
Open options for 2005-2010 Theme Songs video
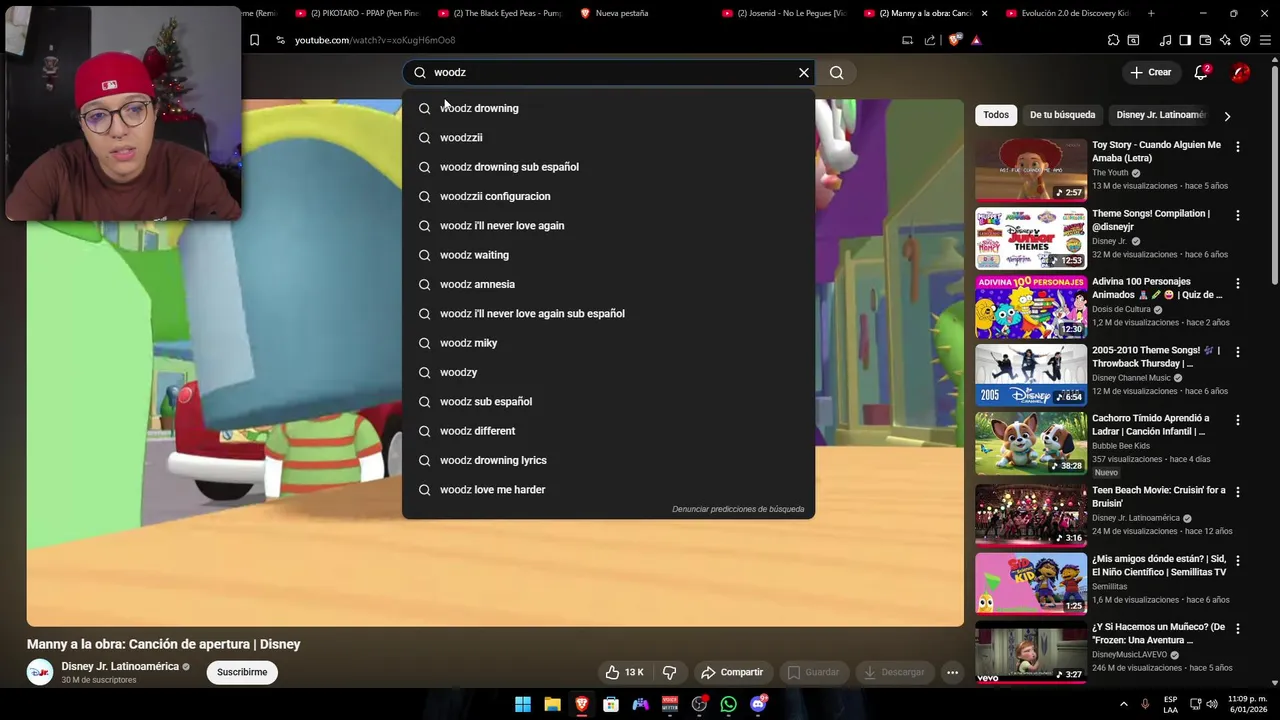pos(1238,352)
